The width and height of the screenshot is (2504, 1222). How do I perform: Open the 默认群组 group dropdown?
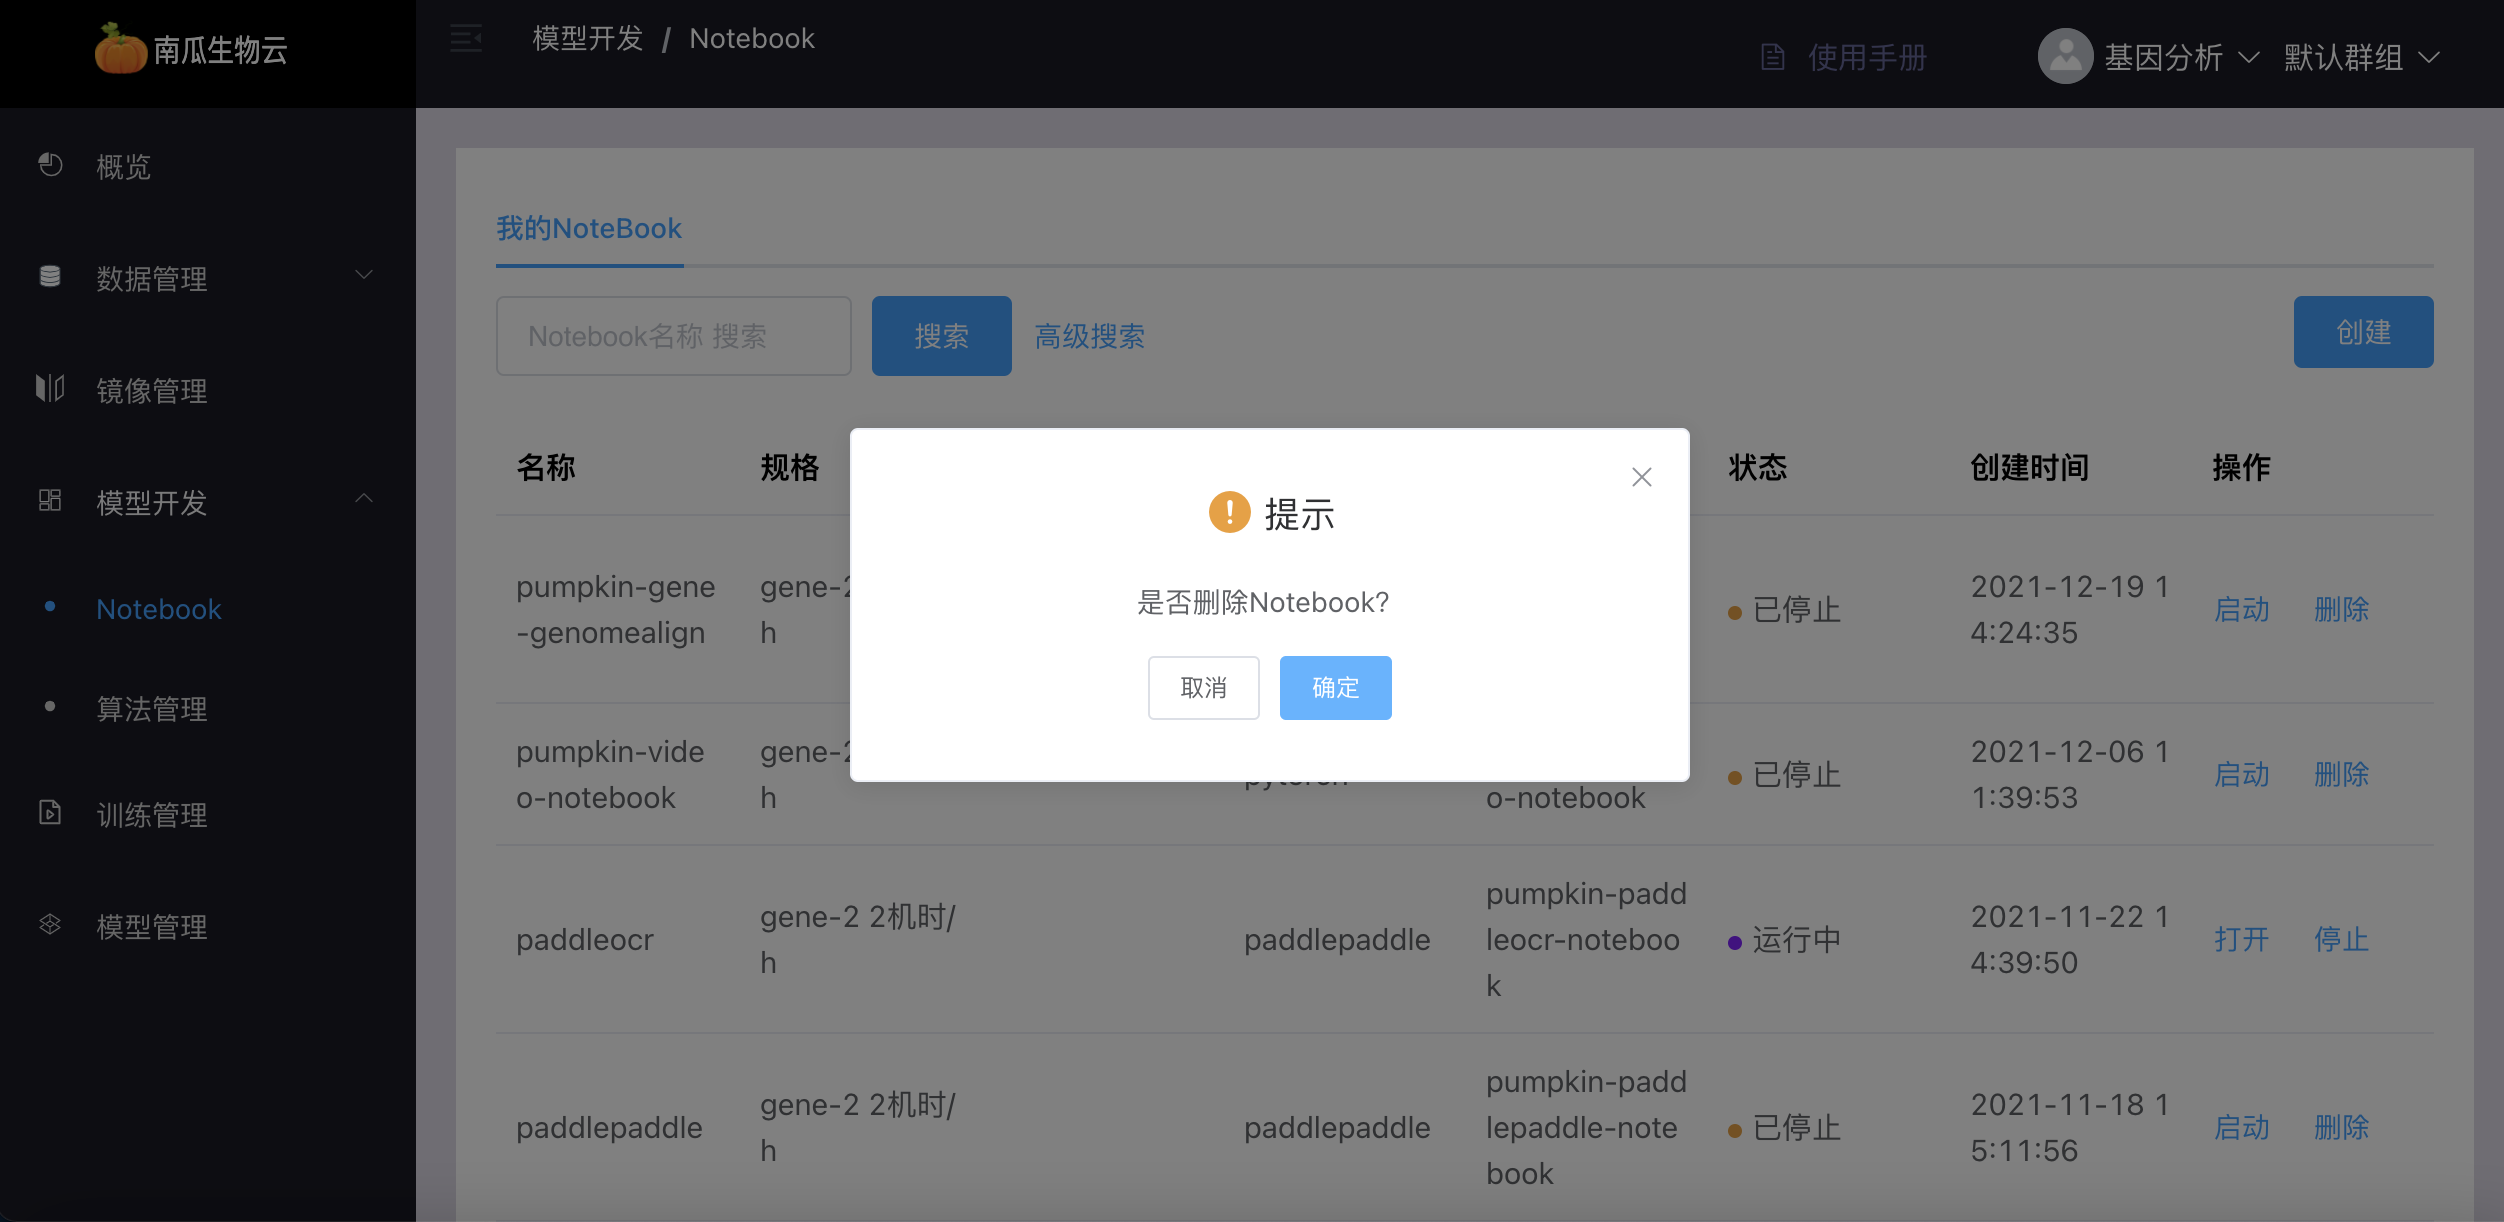pos(2361,57)
